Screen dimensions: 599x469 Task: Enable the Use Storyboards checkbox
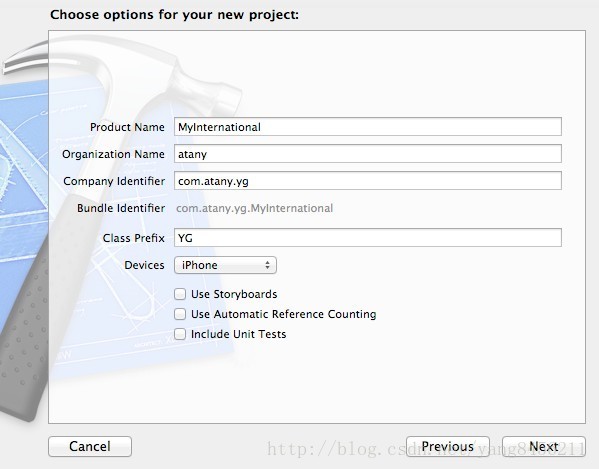pyautogui.click(x=180, y=294)
